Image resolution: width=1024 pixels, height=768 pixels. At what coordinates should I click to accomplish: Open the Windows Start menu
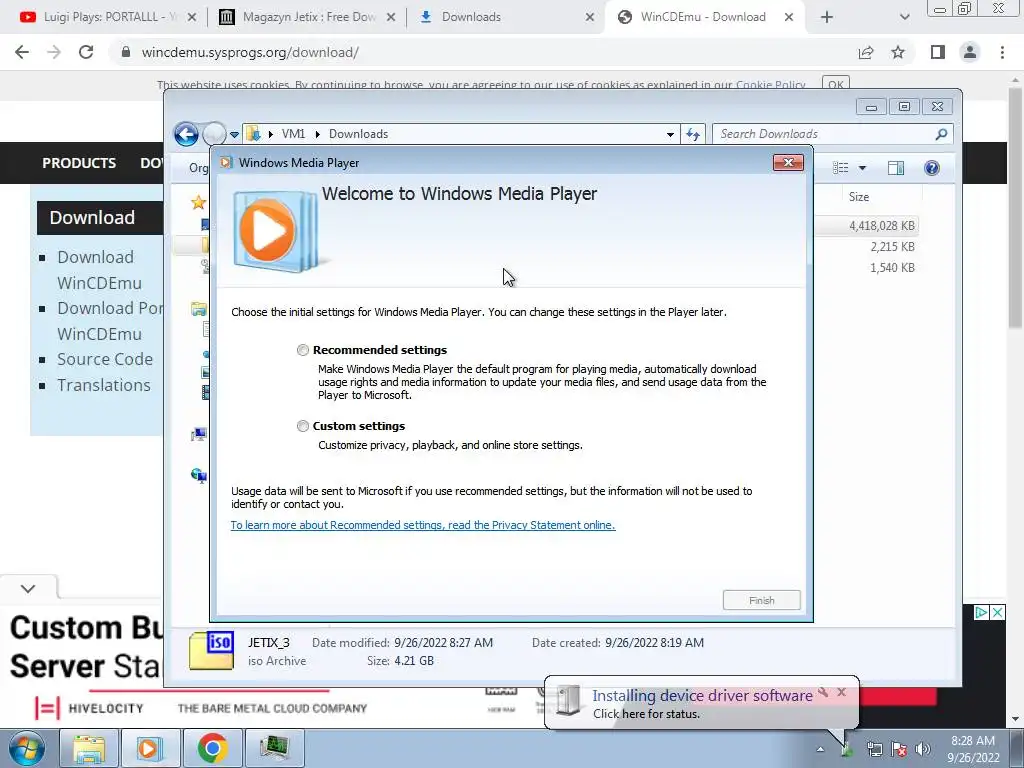pyautogui.click(x=26, y=748)
